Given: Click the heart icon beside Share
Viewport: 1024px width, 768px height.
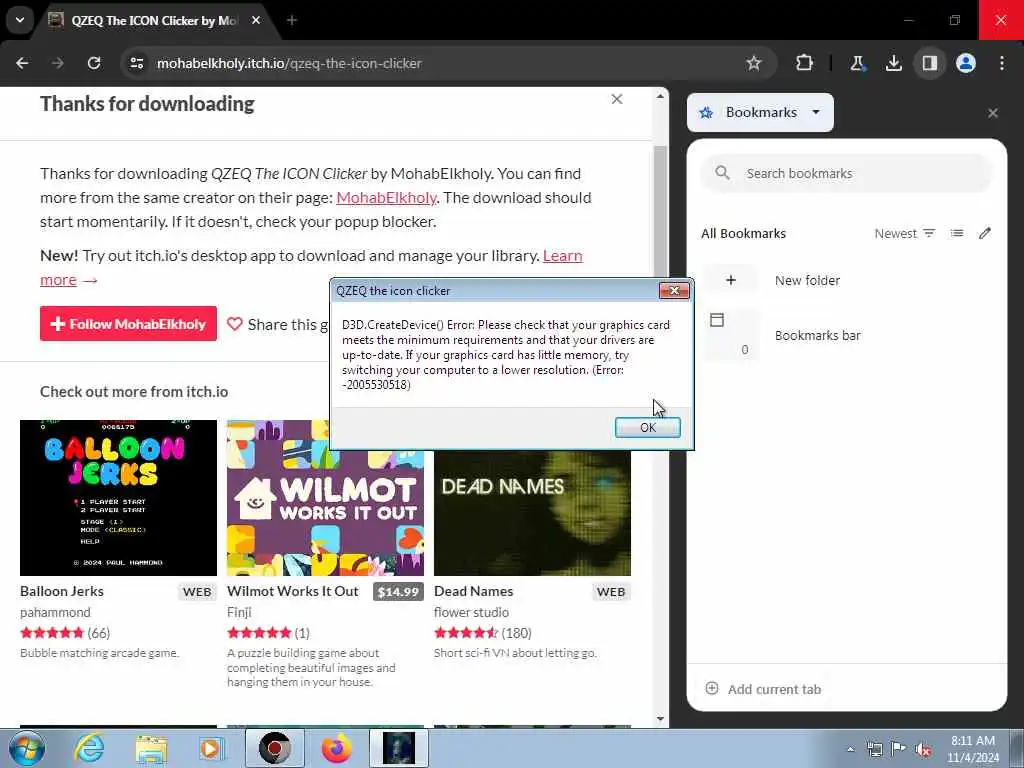Looking at the screenshot, I should click(234, 324).
